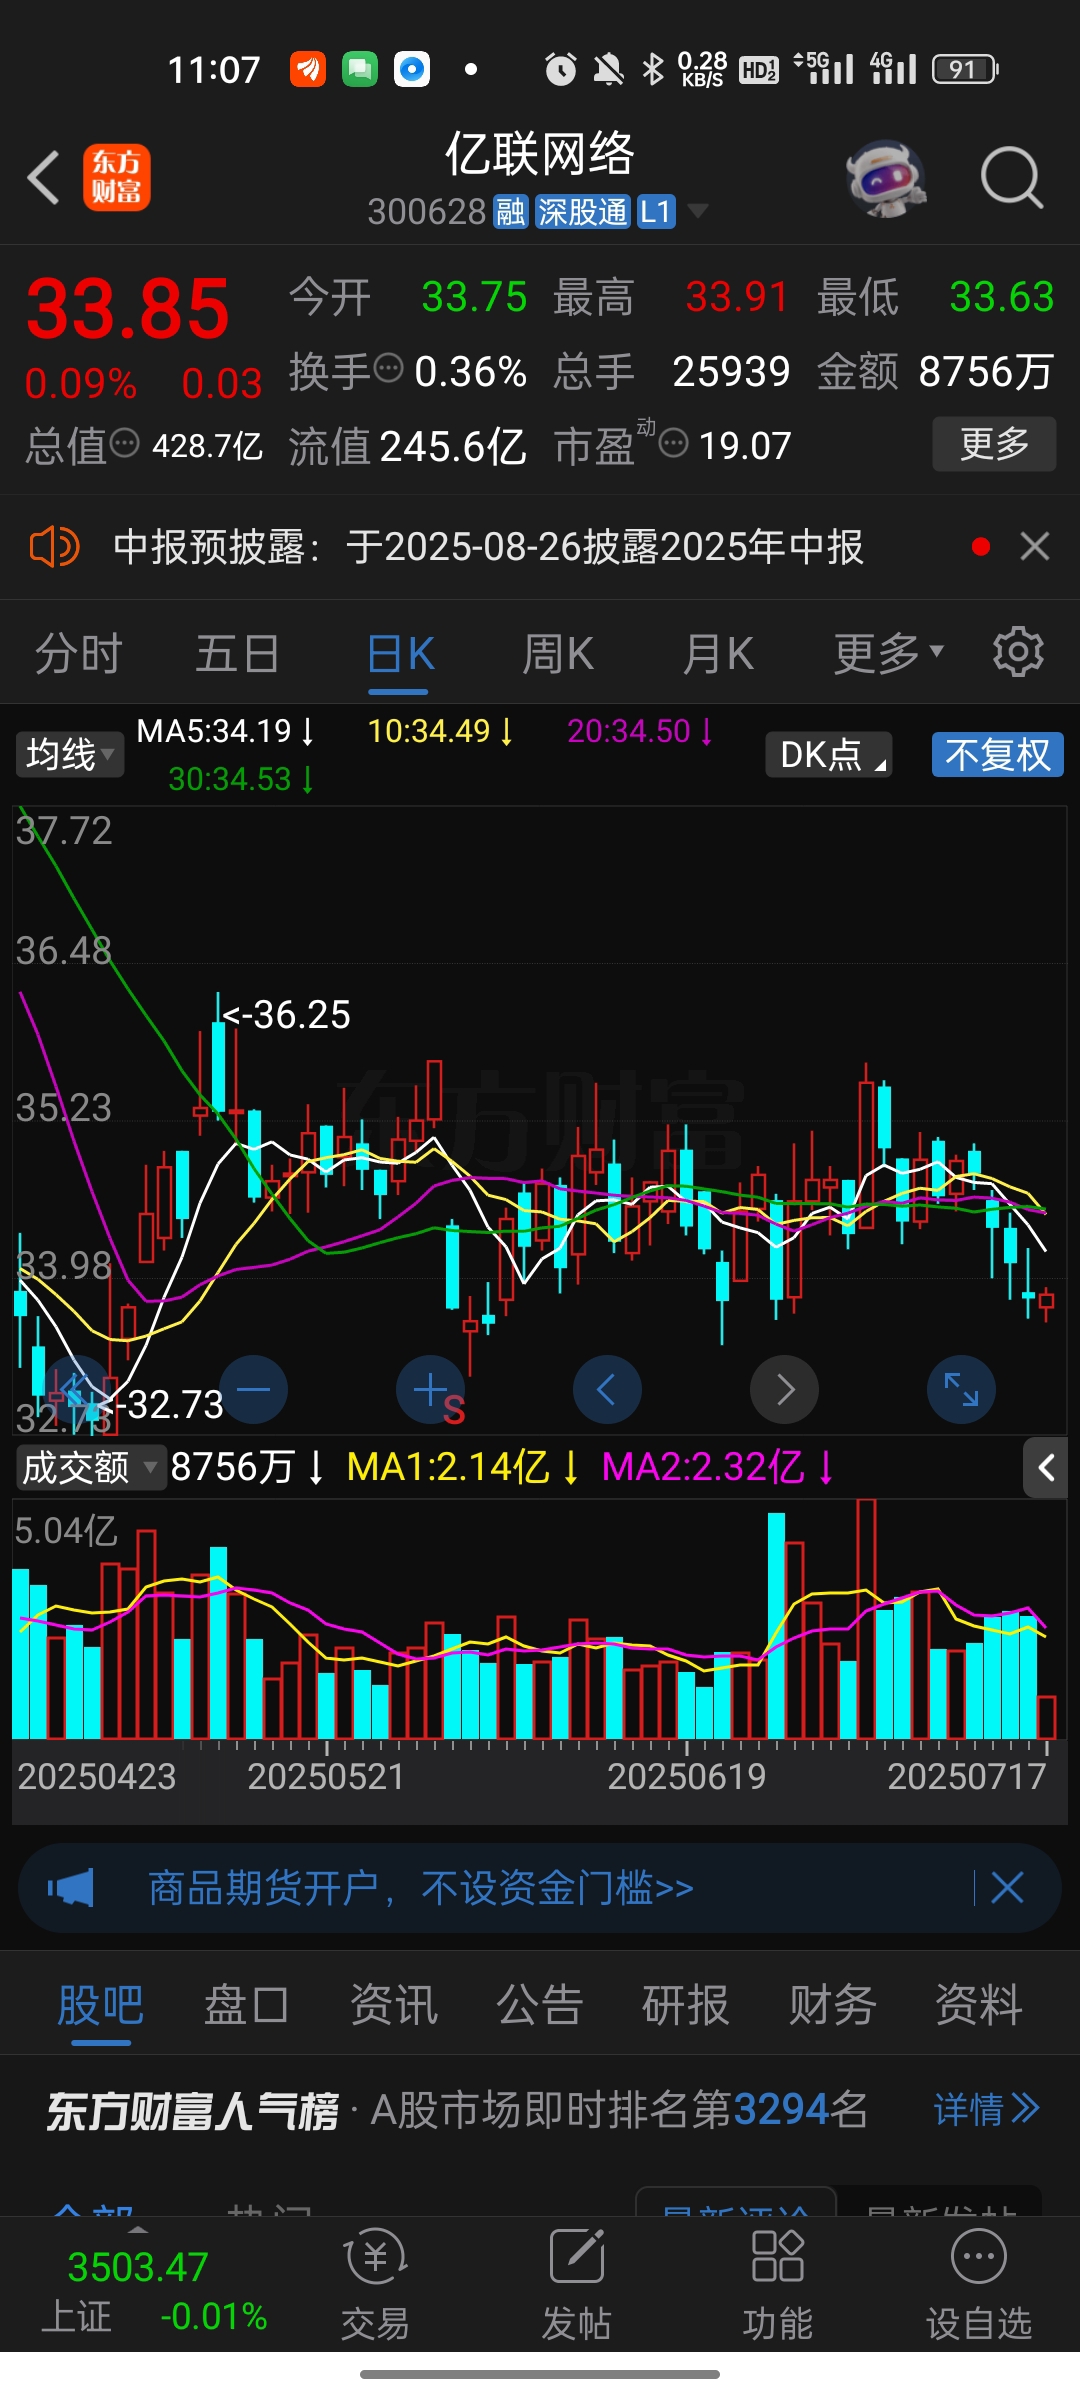Dismiss the 中报预披露 notice
This screenshot has height=2400, width=1080.
(x=1035, y=547)
